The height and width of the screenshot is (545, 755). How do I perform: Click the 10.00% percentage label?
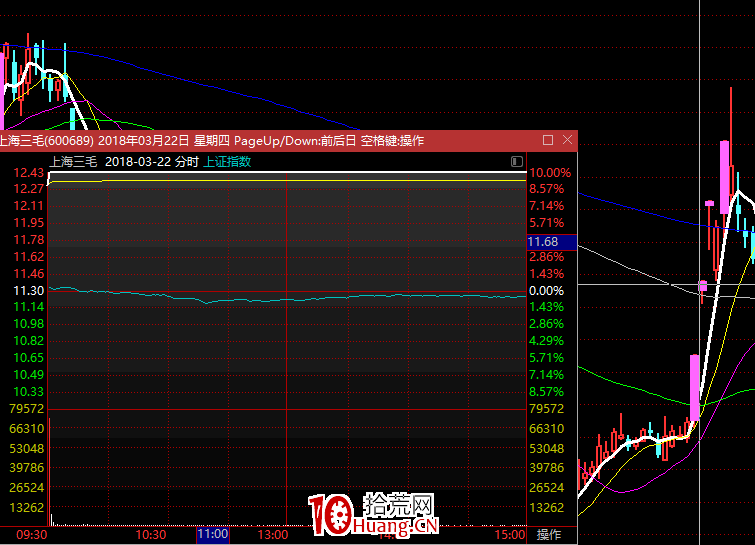tap(550, 172)
